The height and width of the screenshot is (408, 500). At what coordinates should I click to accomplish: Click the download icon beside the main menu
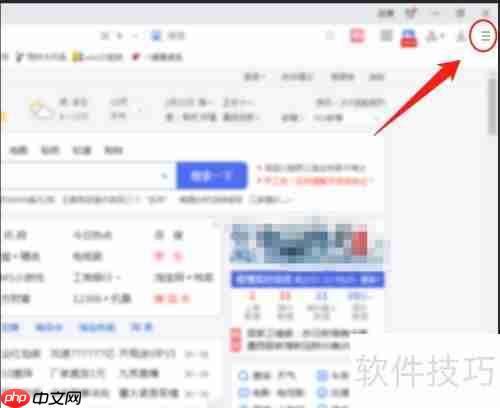pyautogui.click(x=461, y=36)
